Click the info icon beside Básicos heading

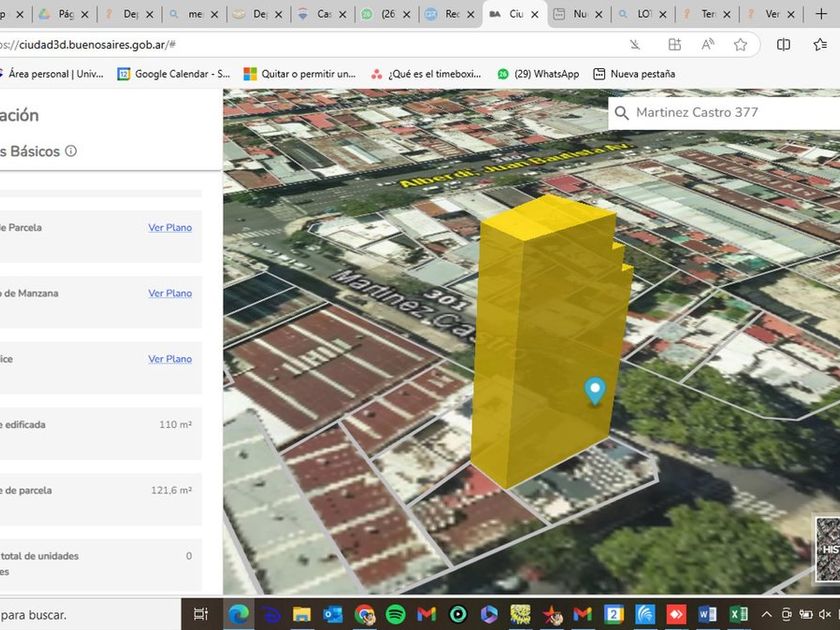pyautogui.click(x=71, y=151)
